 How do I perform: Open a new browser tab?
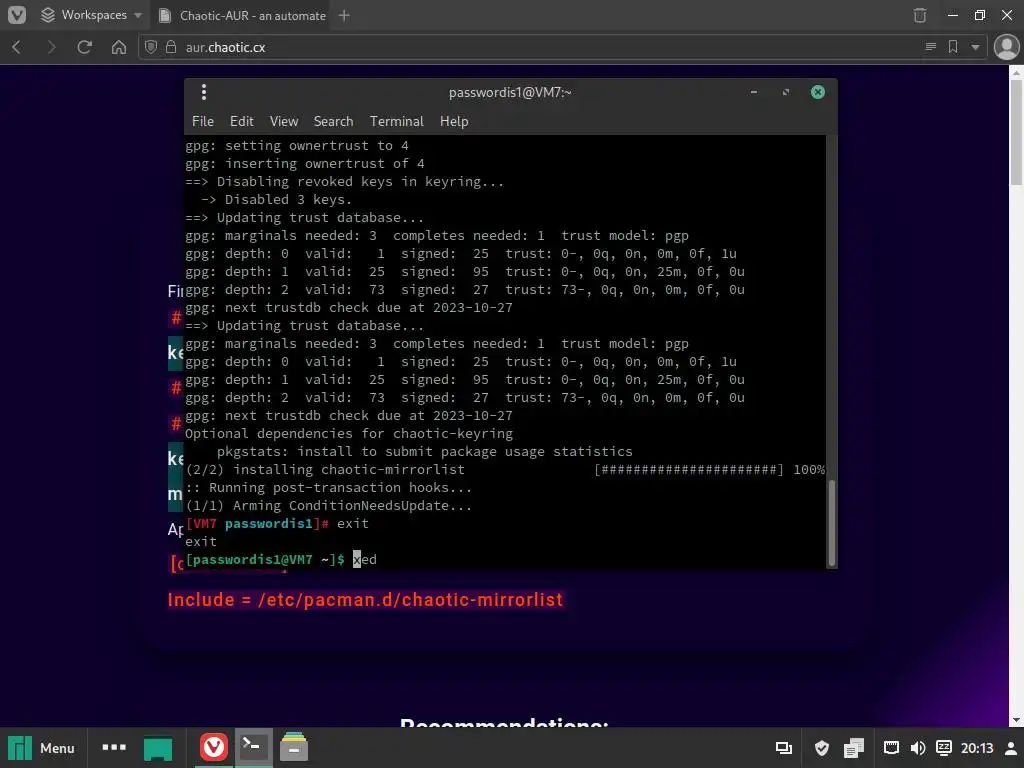tap(344, 15)
